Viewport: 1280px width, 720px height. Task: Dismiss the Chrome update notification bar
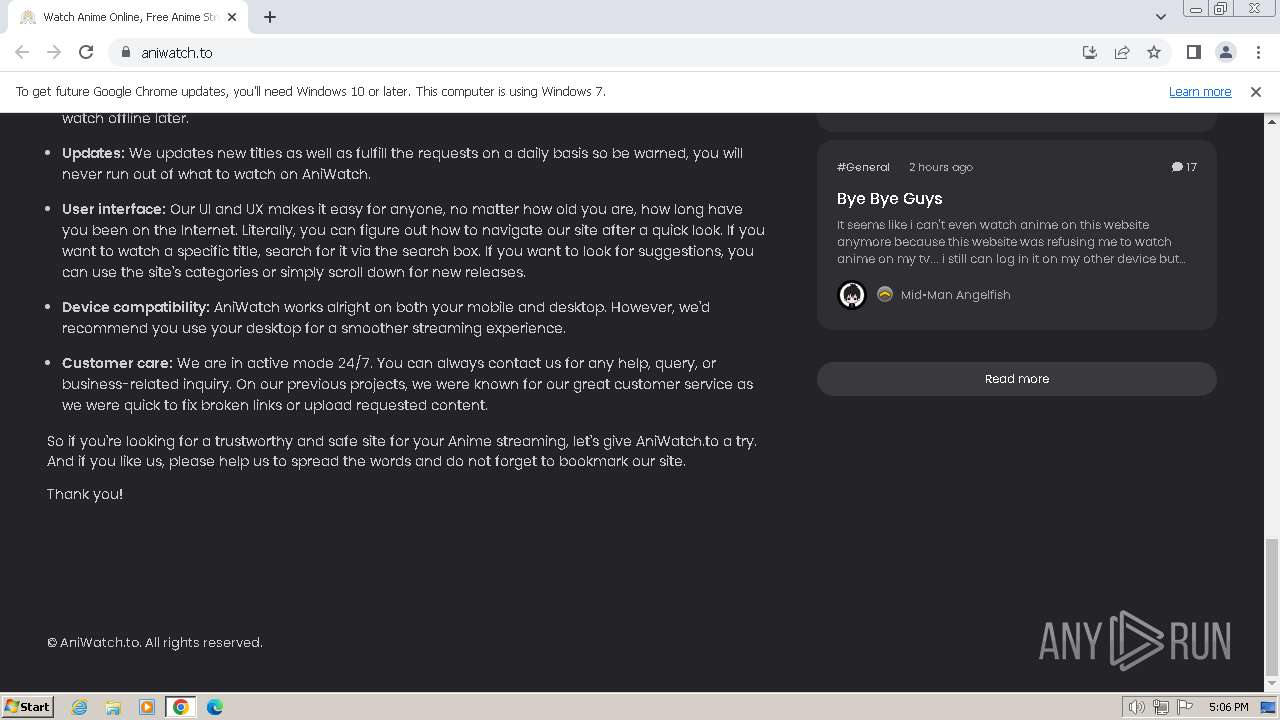point(1255,91)
